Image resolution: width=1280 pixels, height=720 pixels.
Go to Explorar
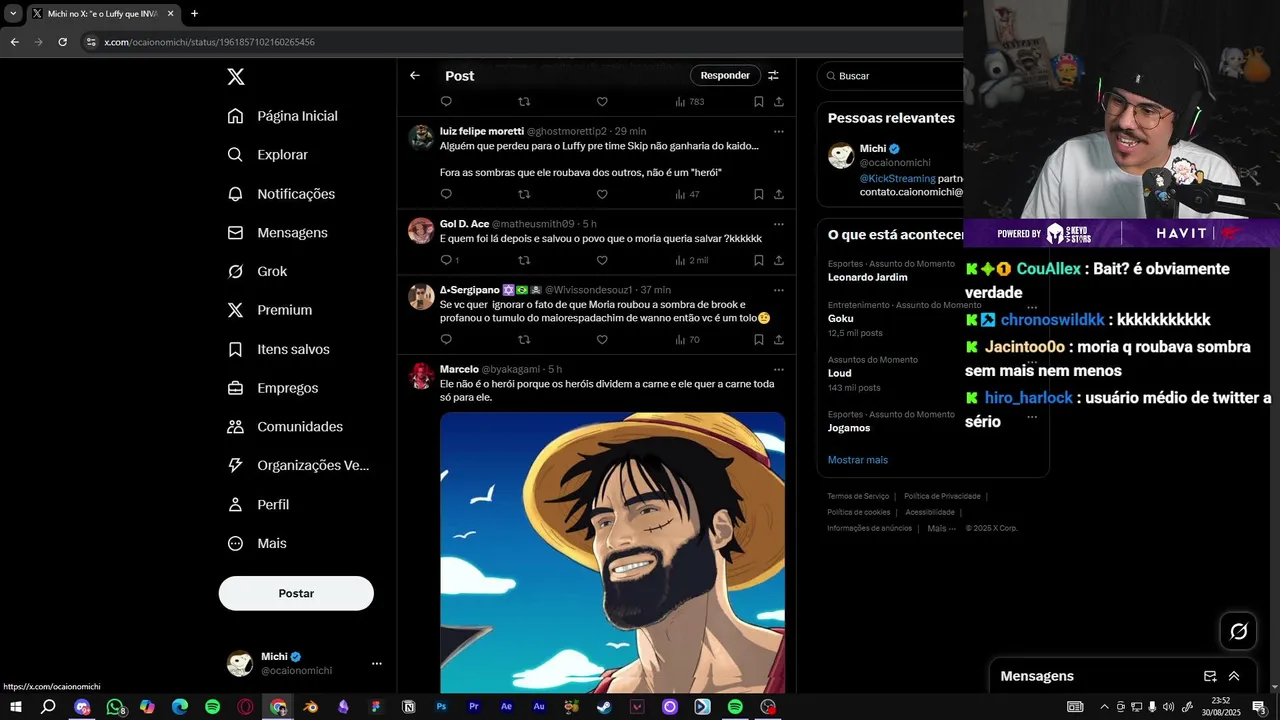pyautogui.click(x=268, y=155)
